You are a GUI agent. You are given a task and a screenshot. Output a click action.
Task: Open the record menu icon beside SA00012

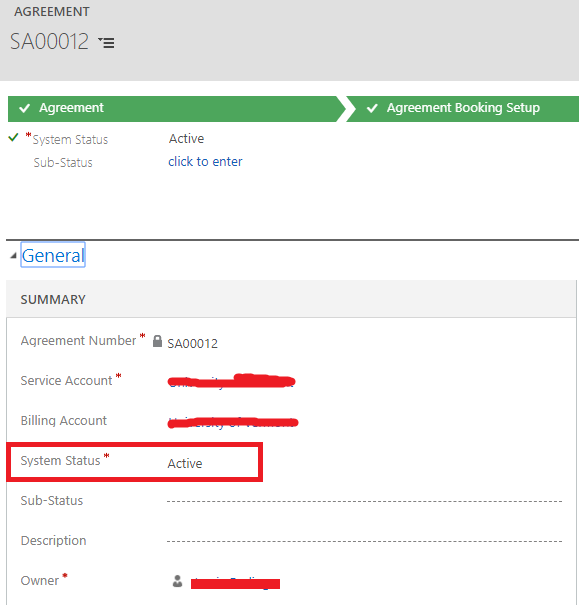(106, 42)
